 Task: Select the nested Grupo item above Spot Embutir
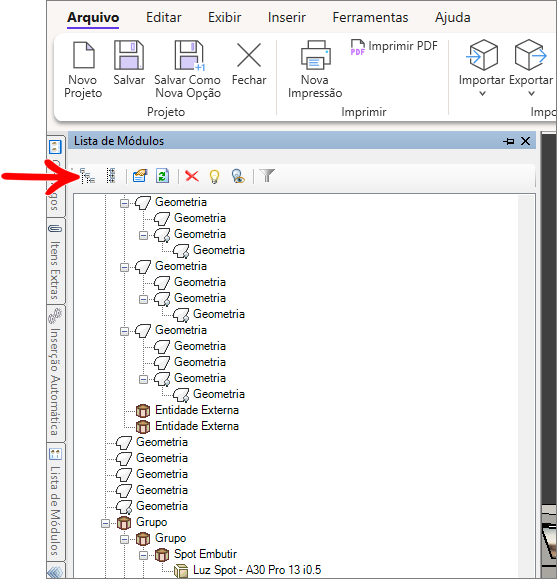pyautogui.click(x=170, y=538)
